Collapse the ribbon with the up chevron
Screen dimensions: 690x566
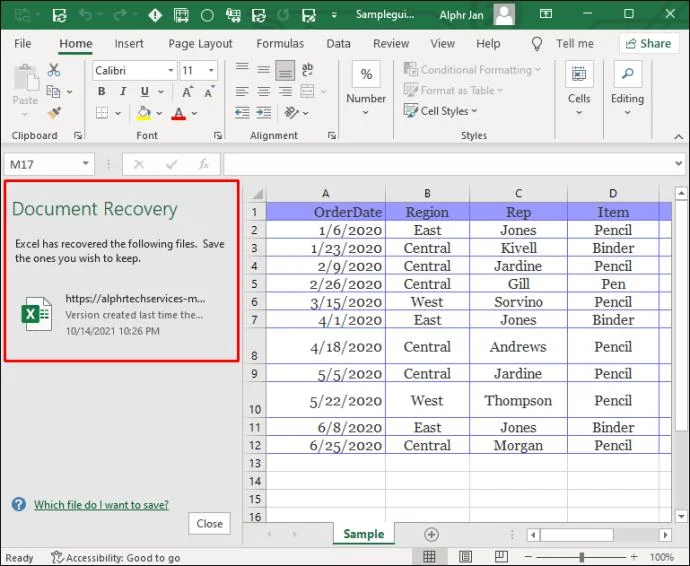click(679, 137)
